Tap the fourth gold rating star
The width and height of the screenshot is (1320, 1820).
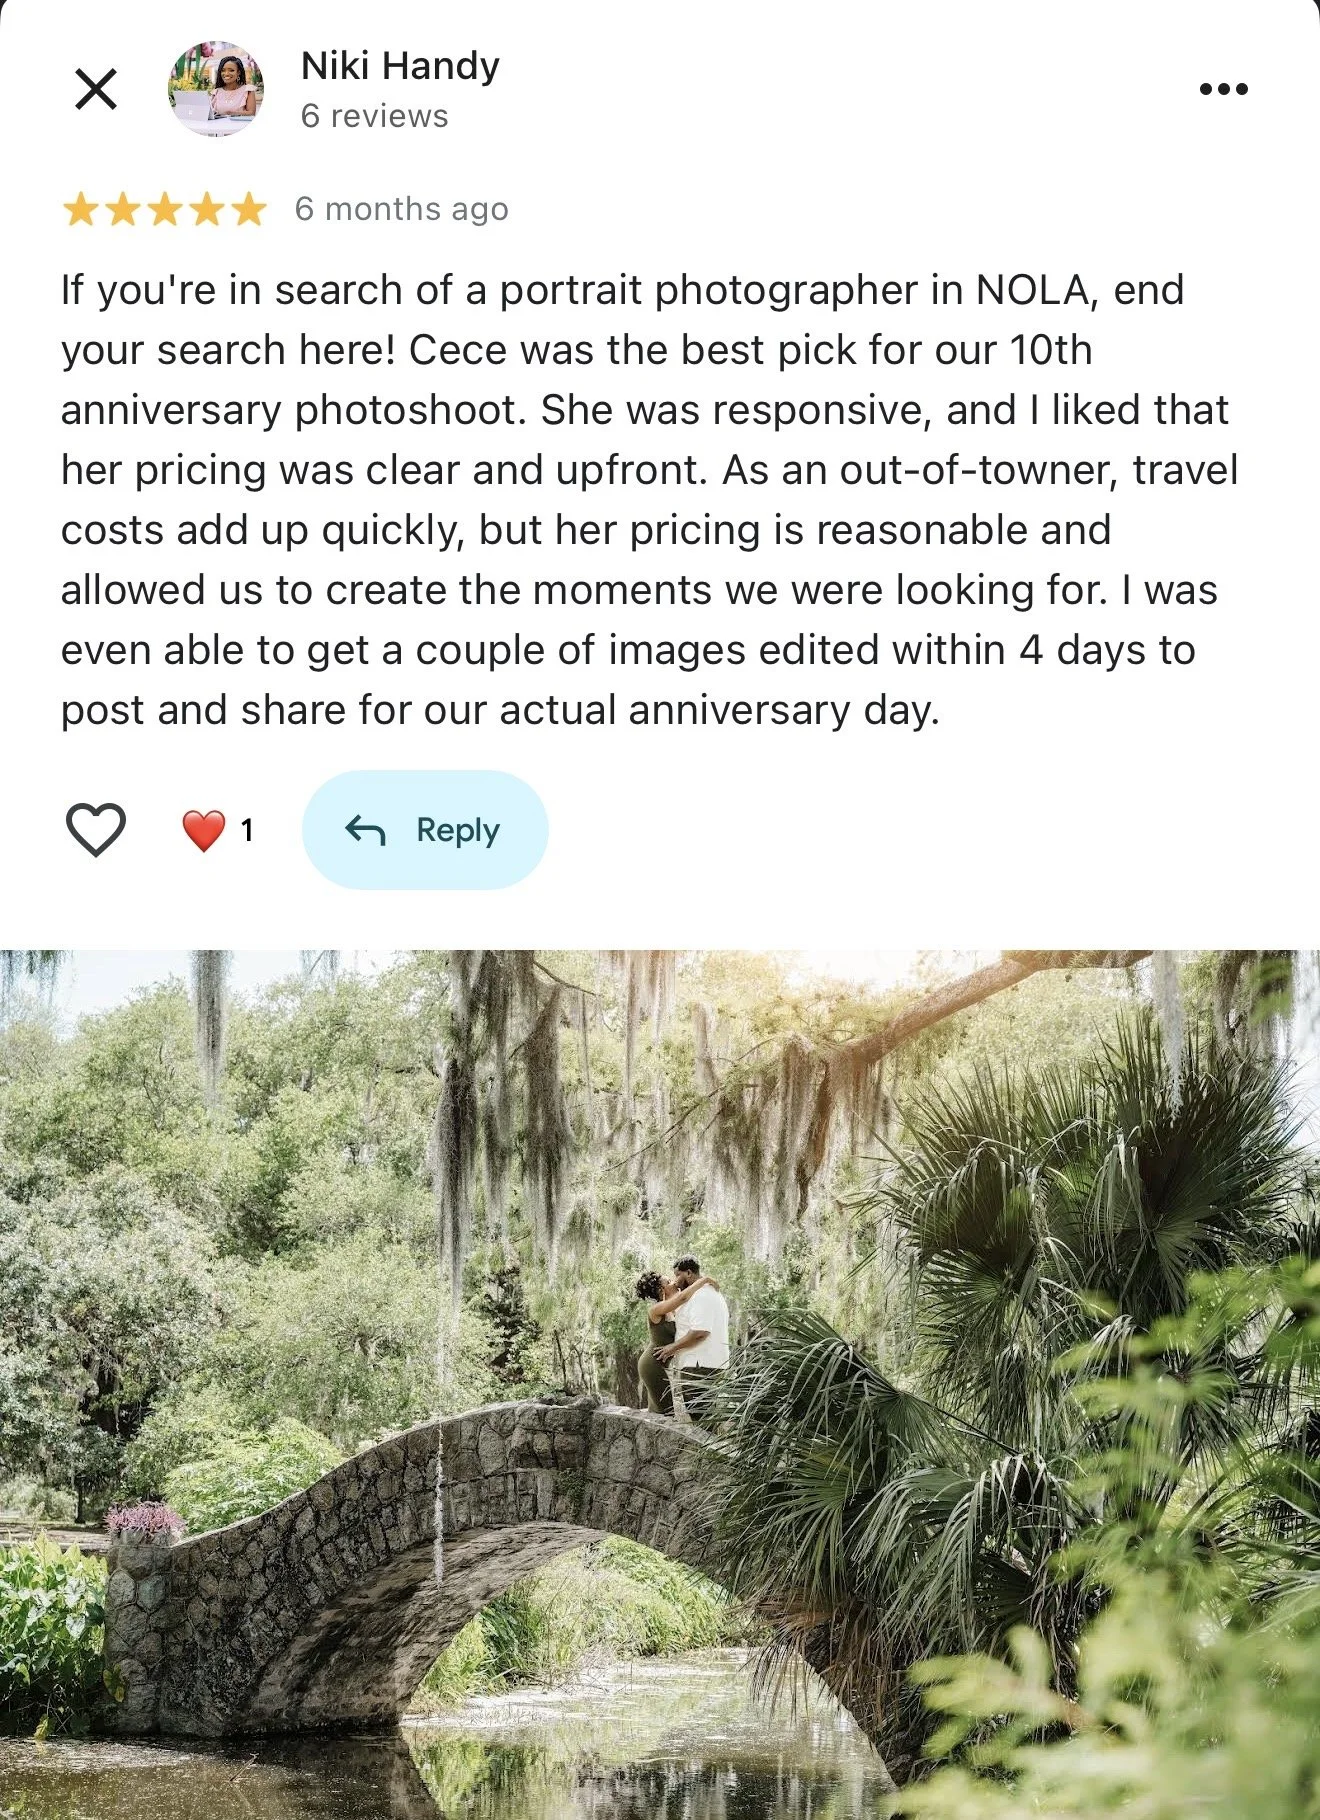pos(207,210)
